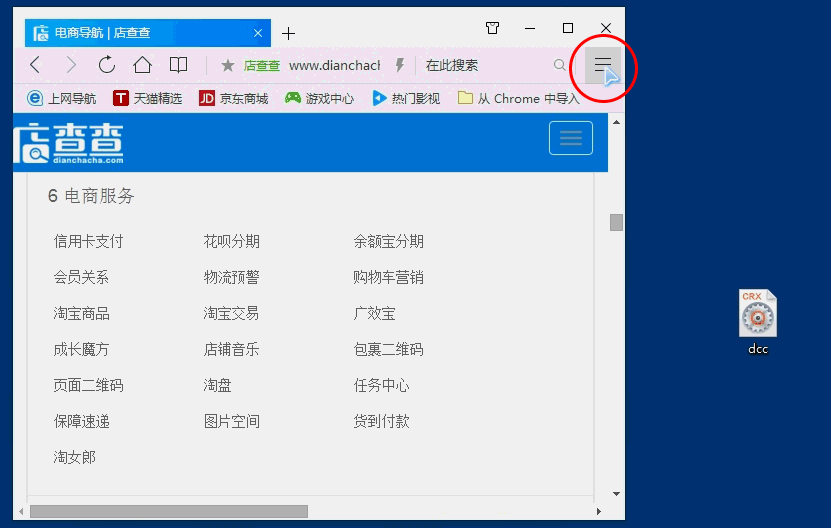The image size is (831, 528).
Task: Click the horizontal scrollbar right arrow
Action: (598, 512)
